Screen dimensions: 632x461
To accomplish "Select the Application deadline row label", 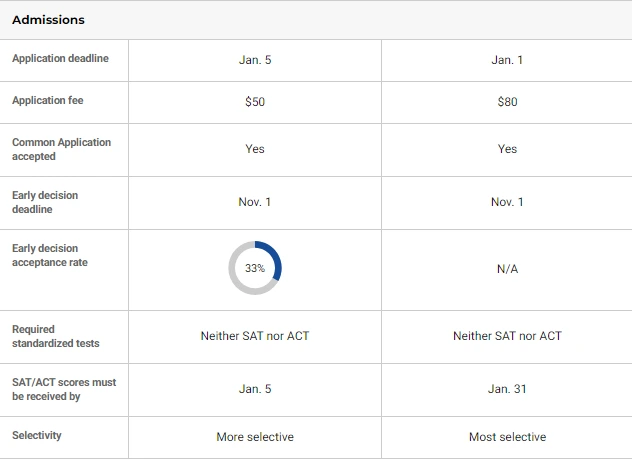I will click(x=60, y=59).
